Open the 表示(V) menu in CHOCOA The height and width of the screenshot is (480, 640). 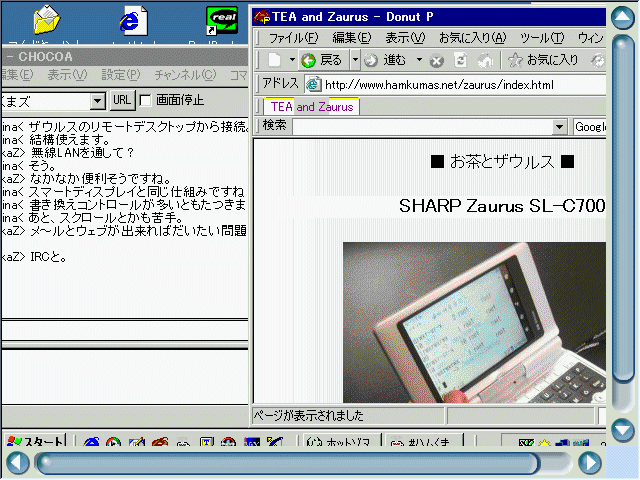coord(67,75)
